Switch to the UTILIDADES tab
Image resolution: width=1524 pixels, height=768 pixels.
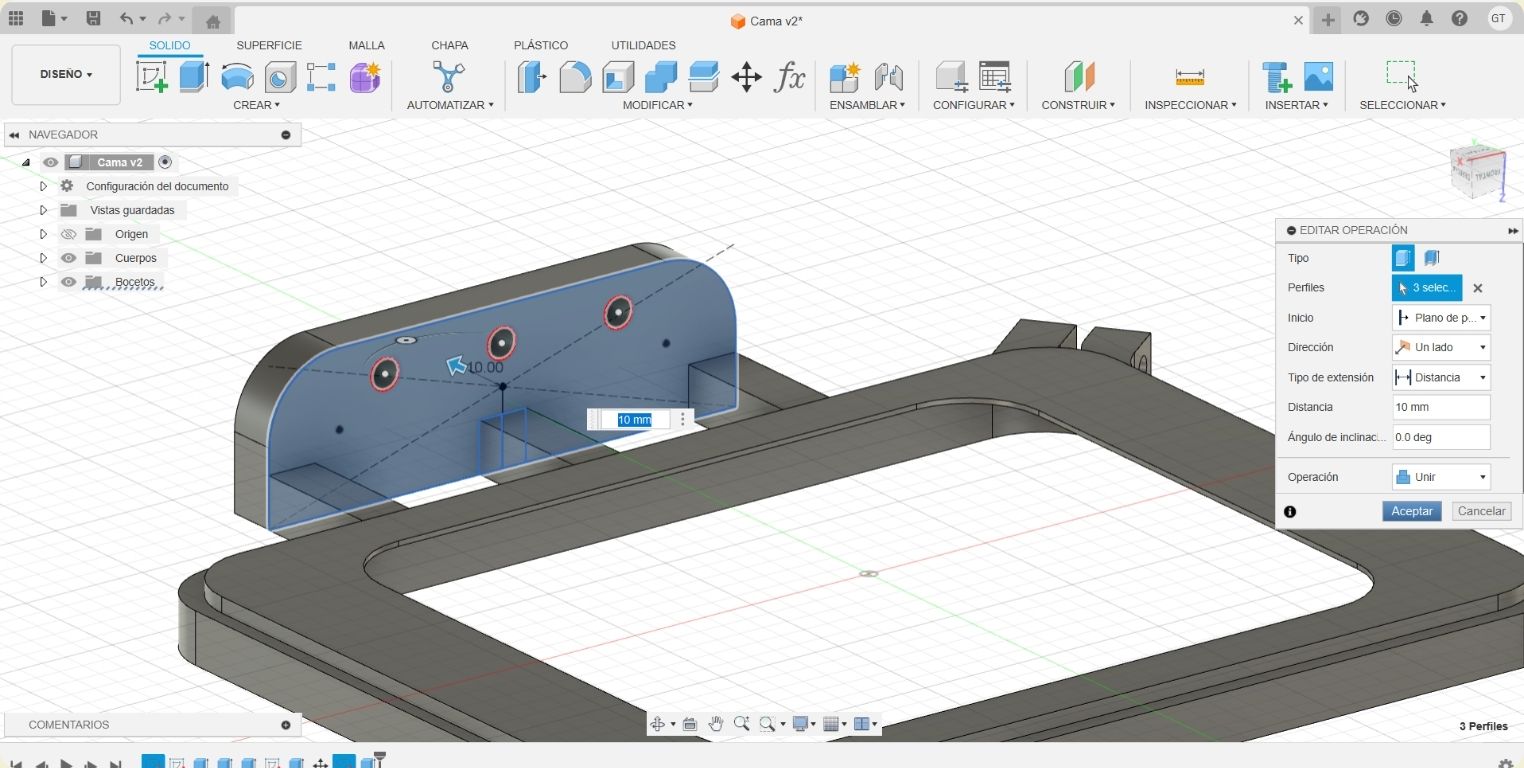643,45
